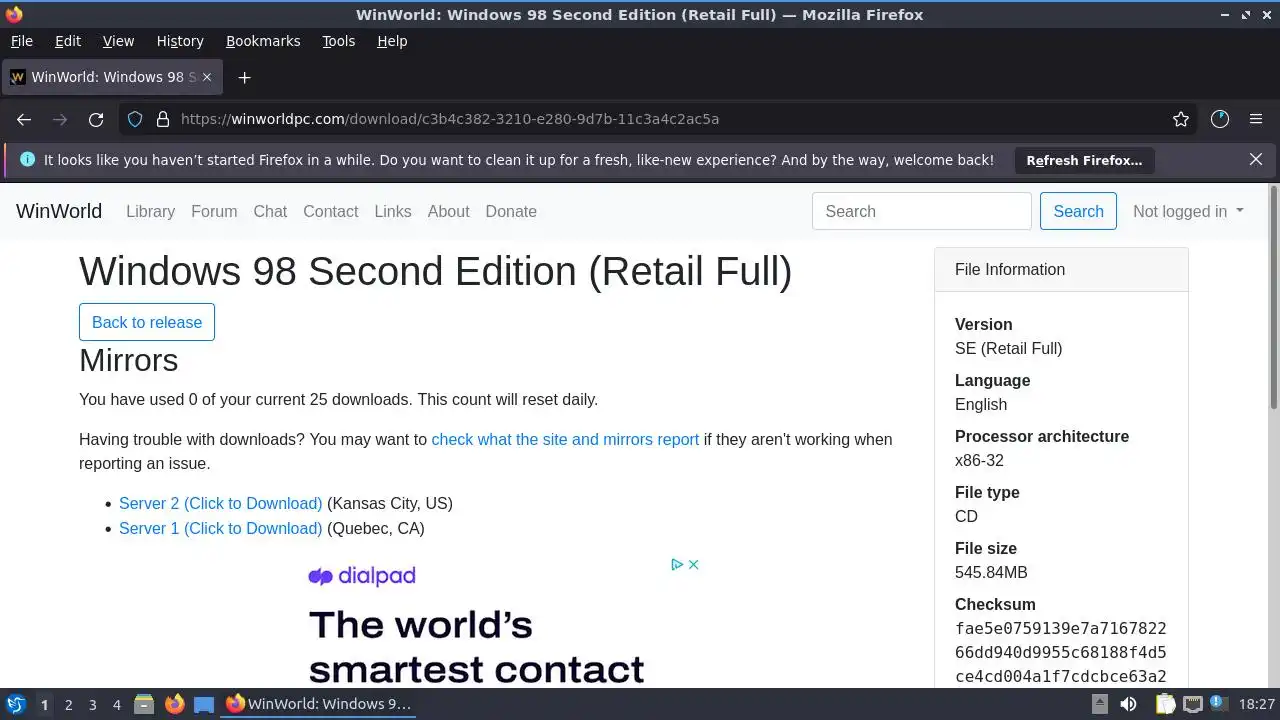Launch Firefox from the taskbar quick-launch icon

[174, 704]
